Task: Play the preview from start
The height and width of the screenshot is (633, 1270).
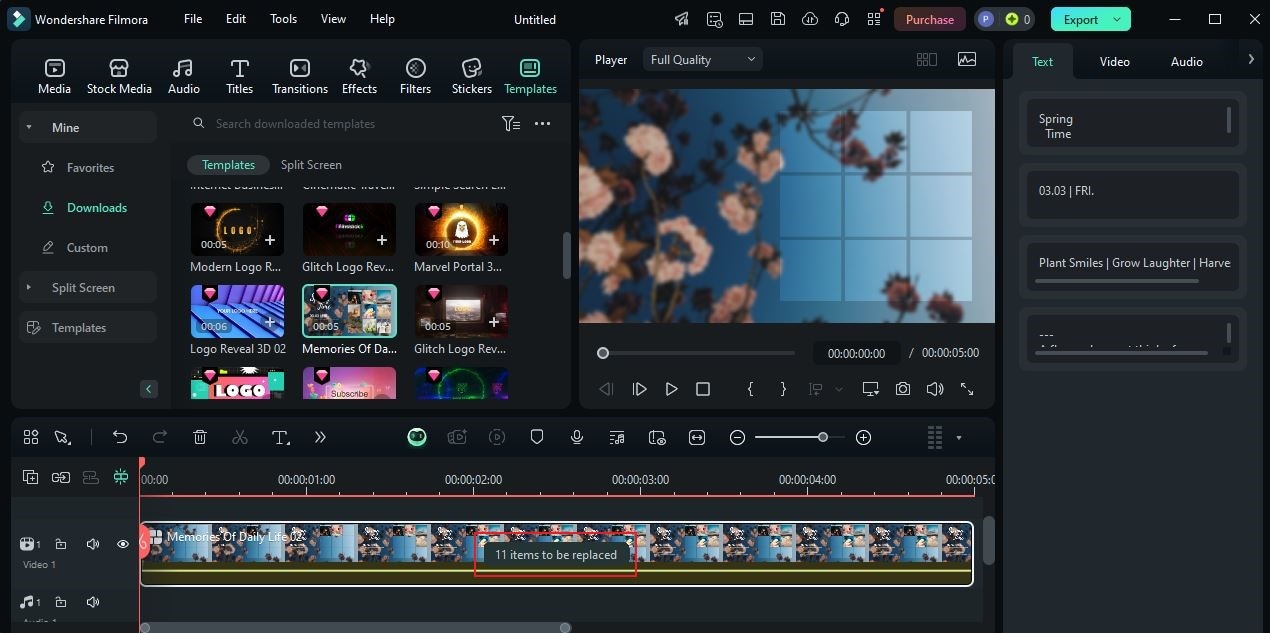Action: [x=639, y=389]
